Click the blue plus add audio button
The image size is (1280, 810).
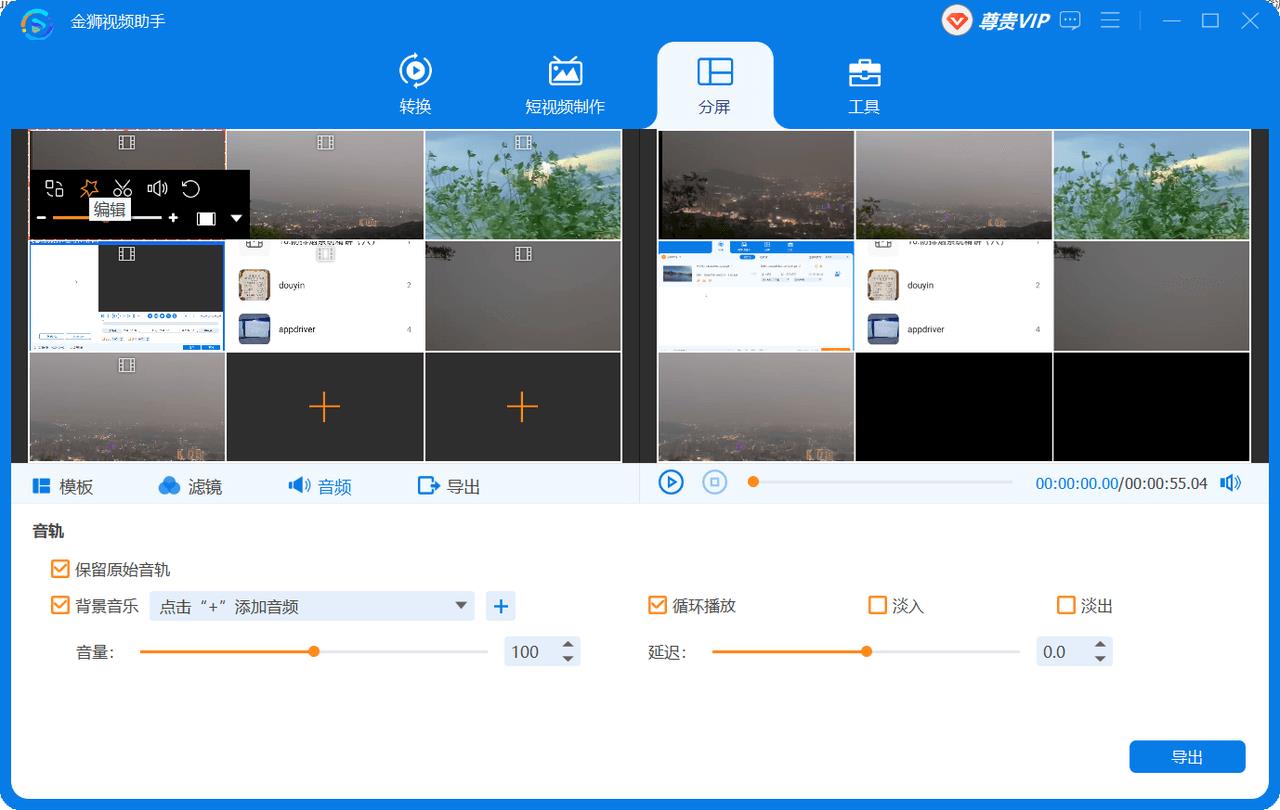[501, 605]
